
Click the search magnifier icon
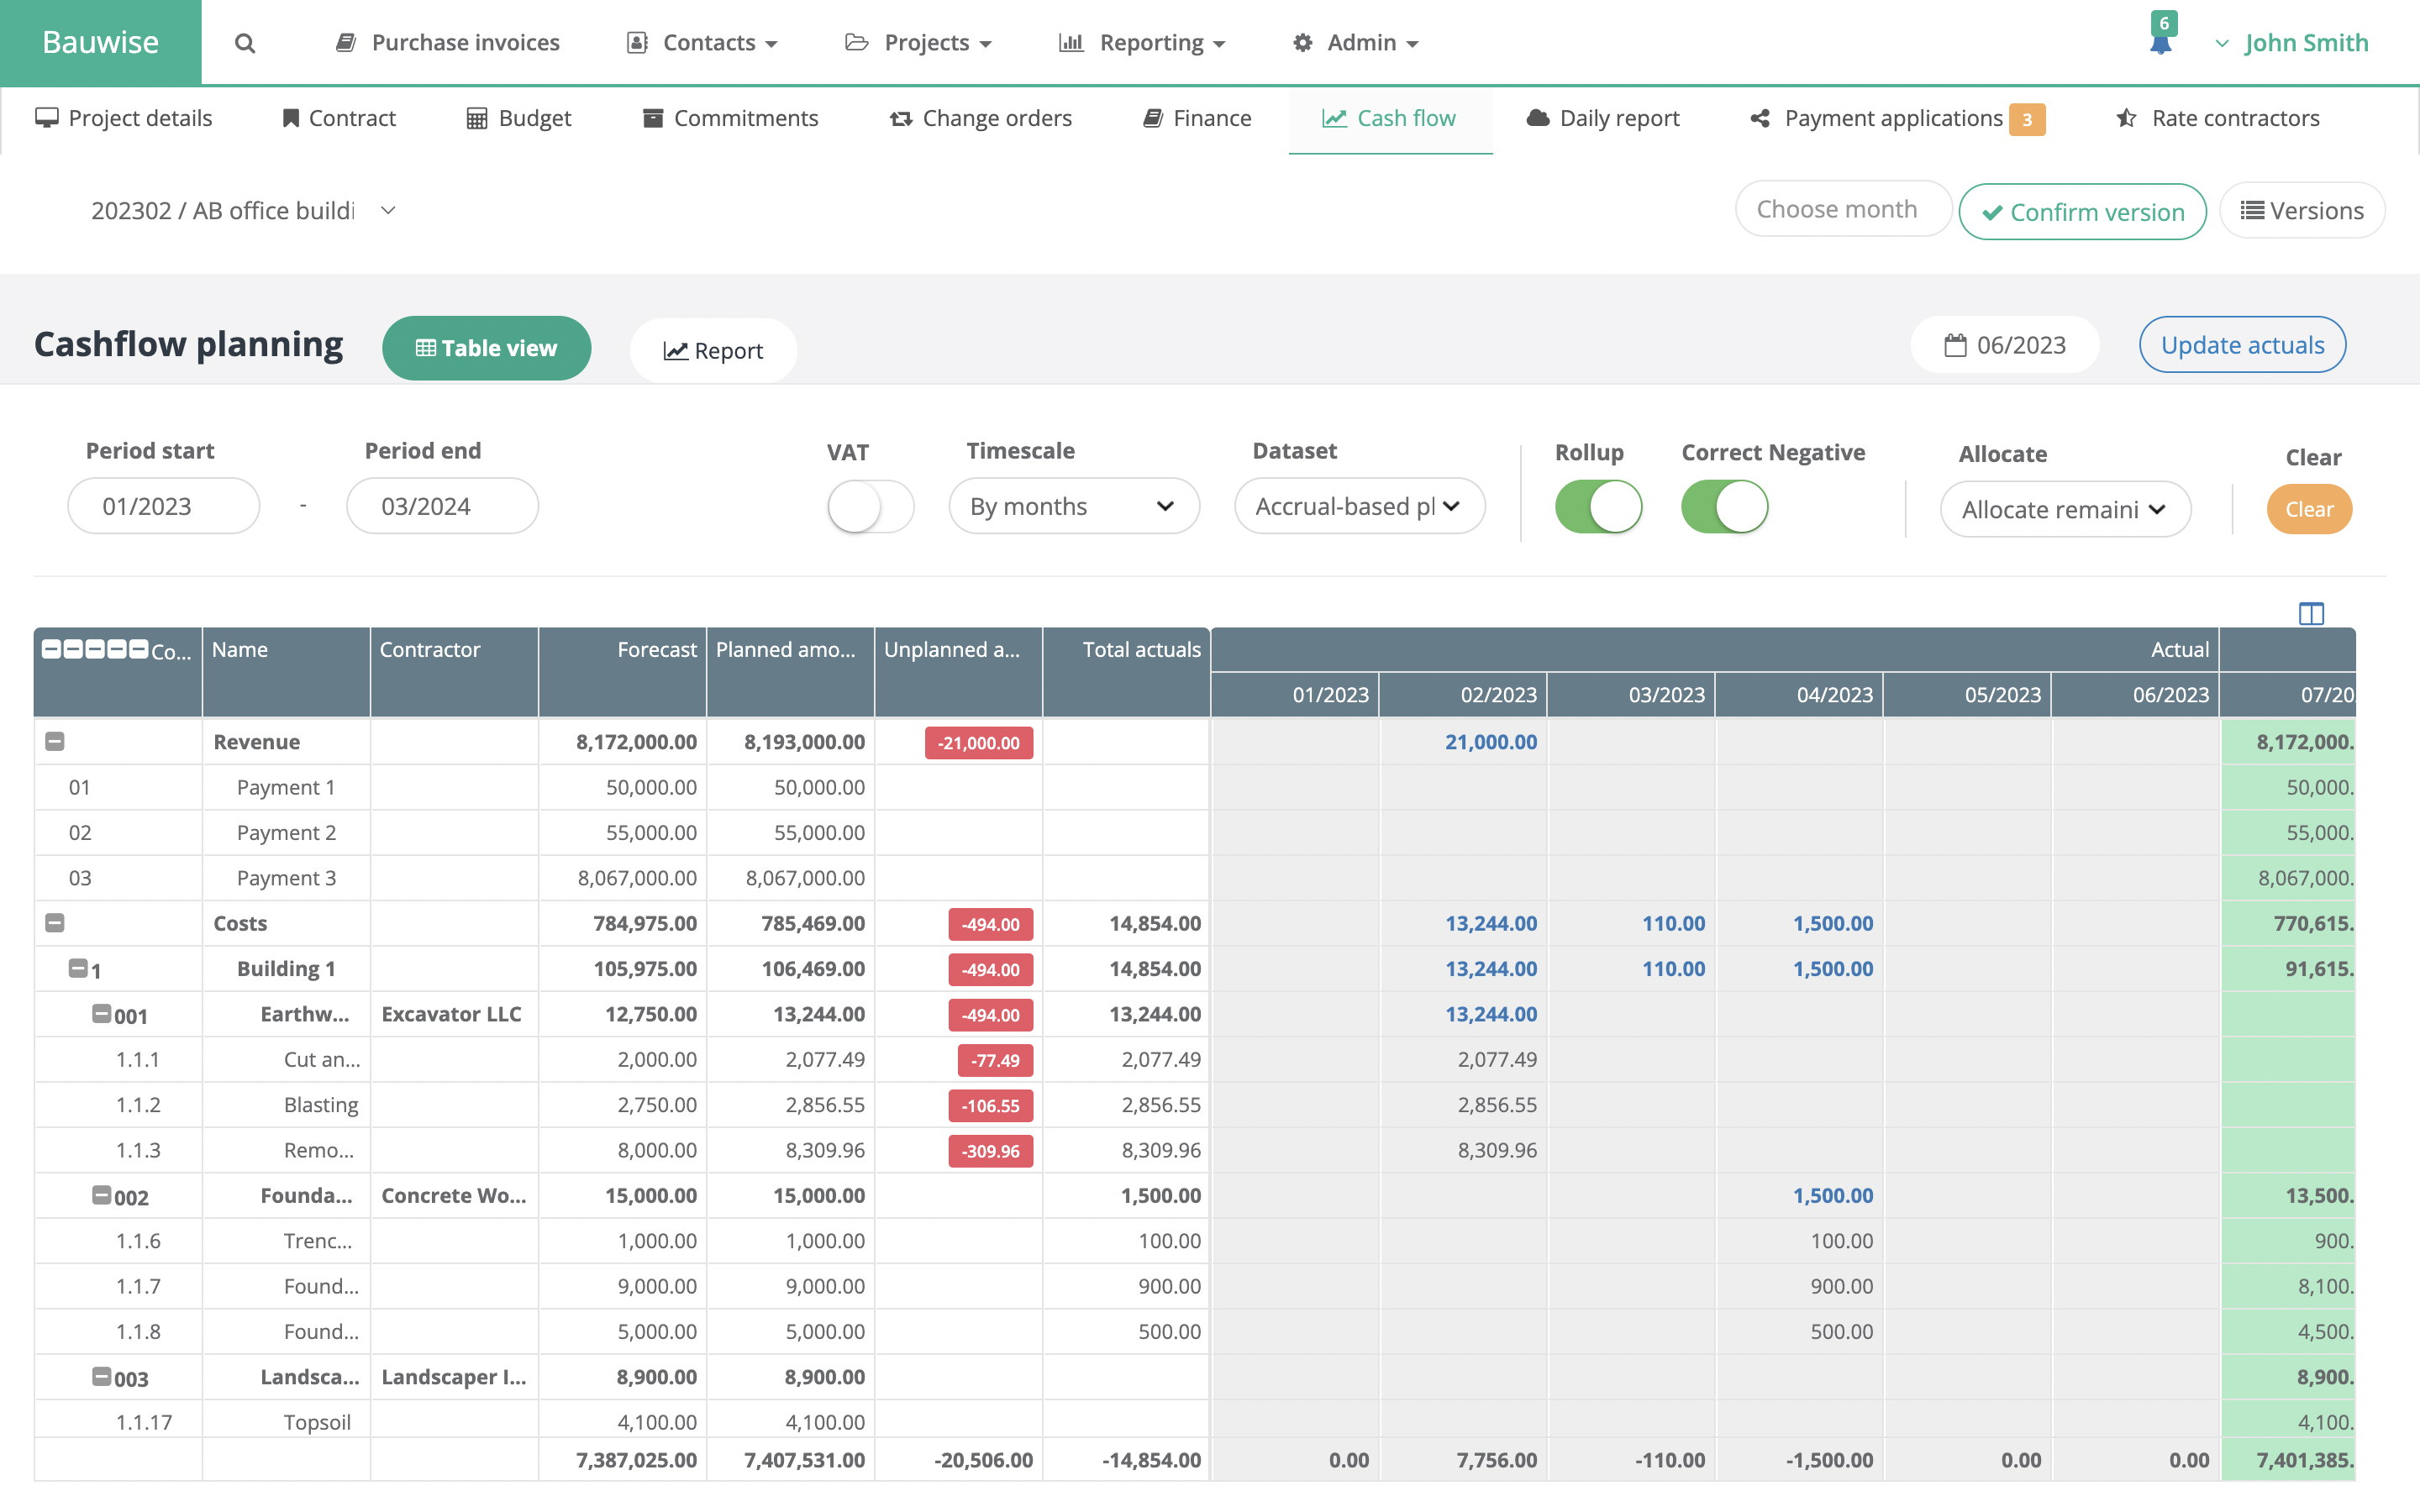click(x=245, y=43)
